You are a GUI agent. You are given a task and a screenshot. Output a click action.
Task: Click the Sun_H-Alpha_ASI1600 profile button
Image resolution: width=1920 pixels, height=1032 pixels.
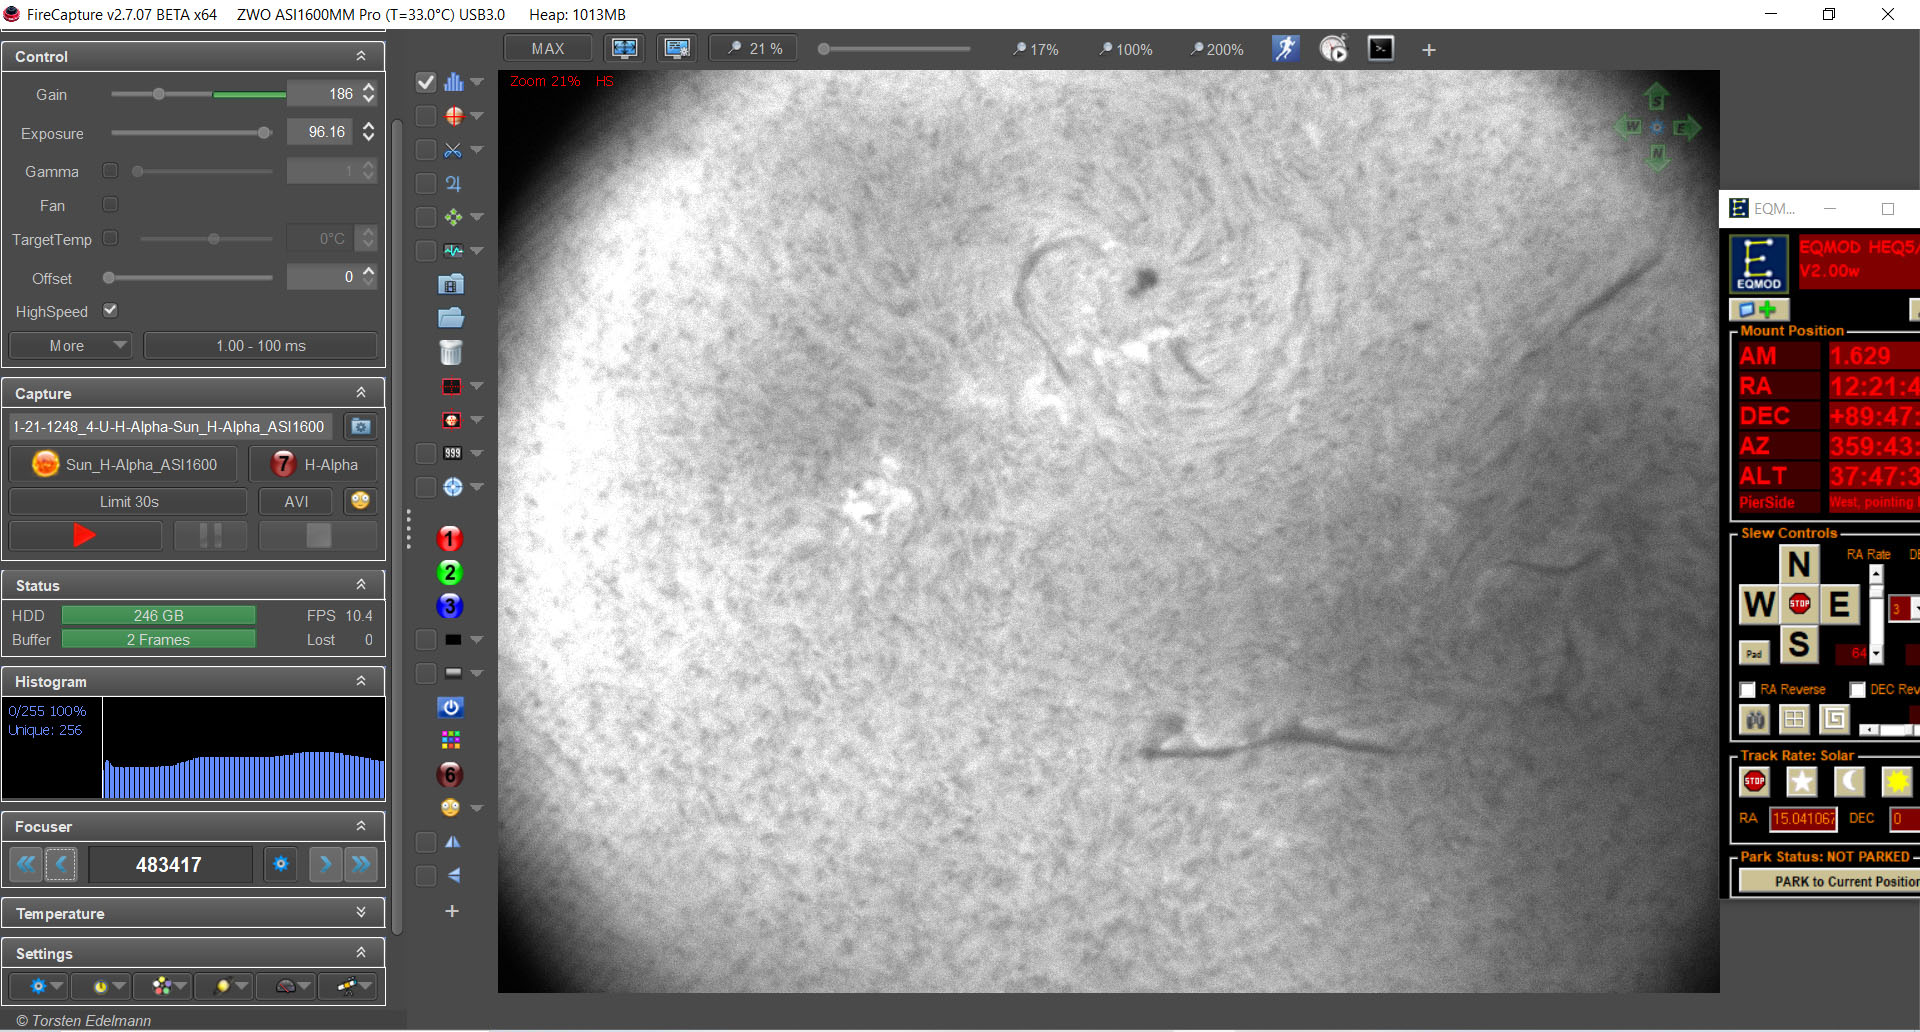pyautogui.click(x=124, y=465)
